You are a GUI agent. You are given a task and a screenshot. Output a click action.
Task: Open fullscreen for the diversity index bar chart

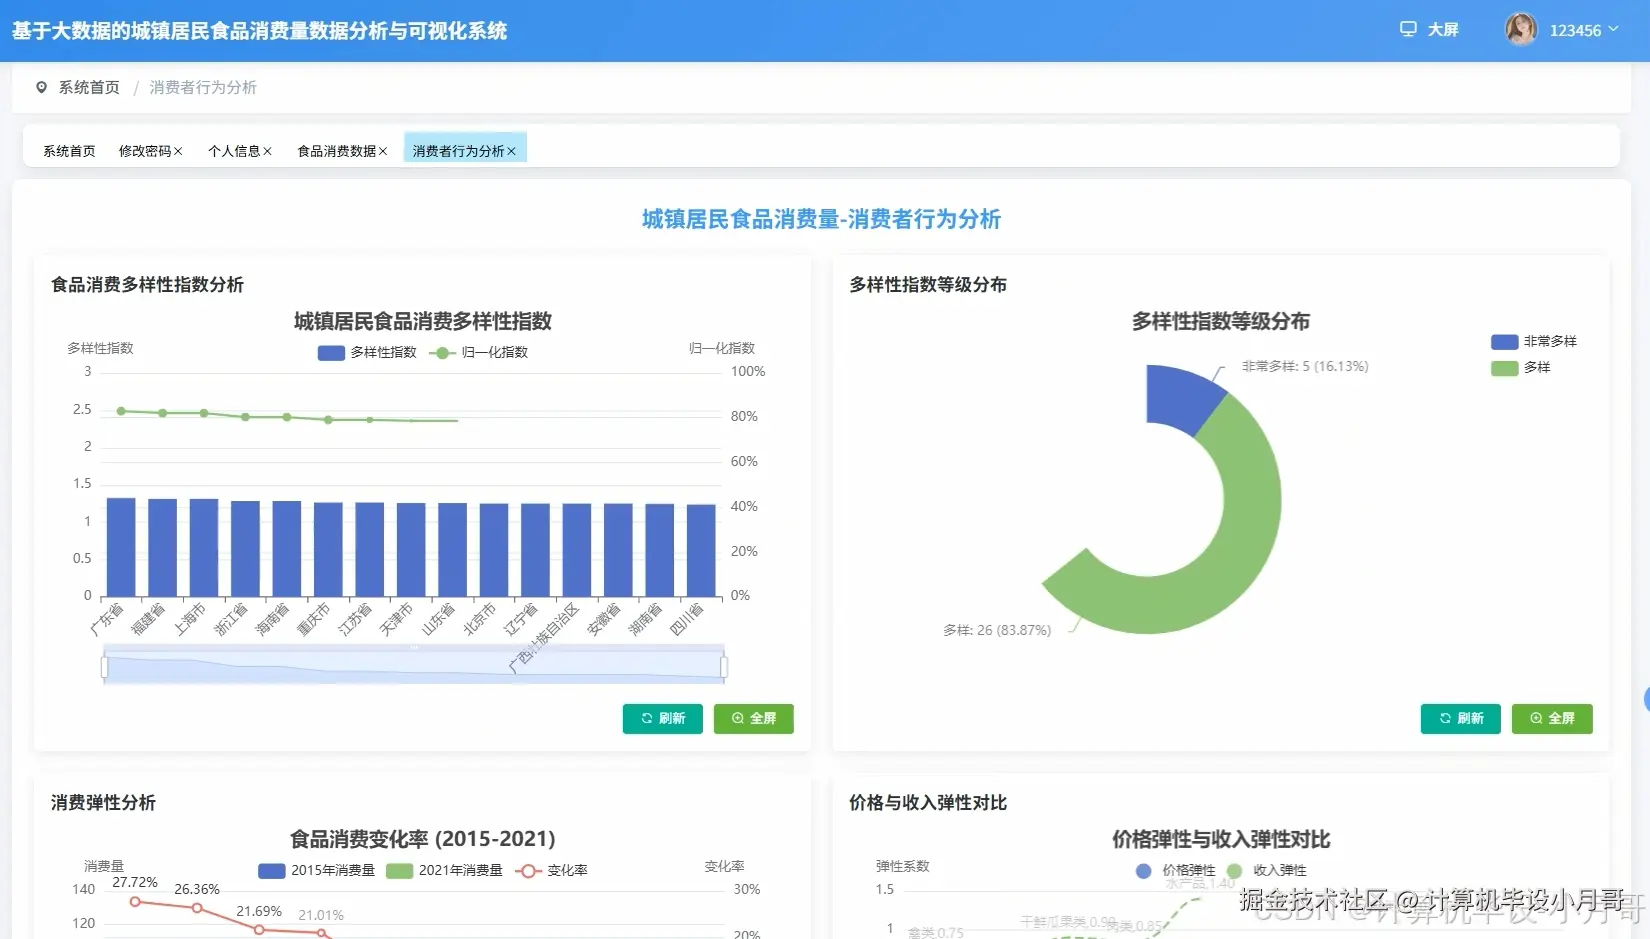(x=753, y=718)
